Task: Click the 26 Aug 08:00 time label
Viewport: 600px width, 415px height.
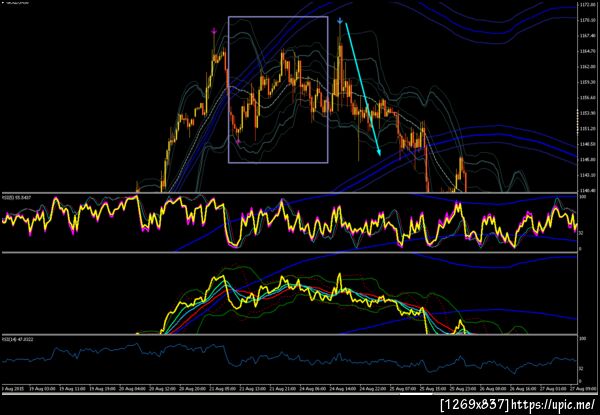Action: (492, 389)
